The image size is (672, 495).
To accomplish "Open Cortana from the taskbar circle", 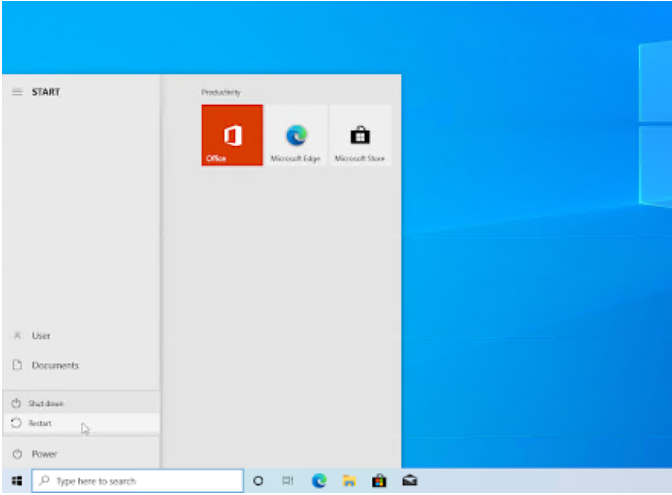I will (258, 481).
